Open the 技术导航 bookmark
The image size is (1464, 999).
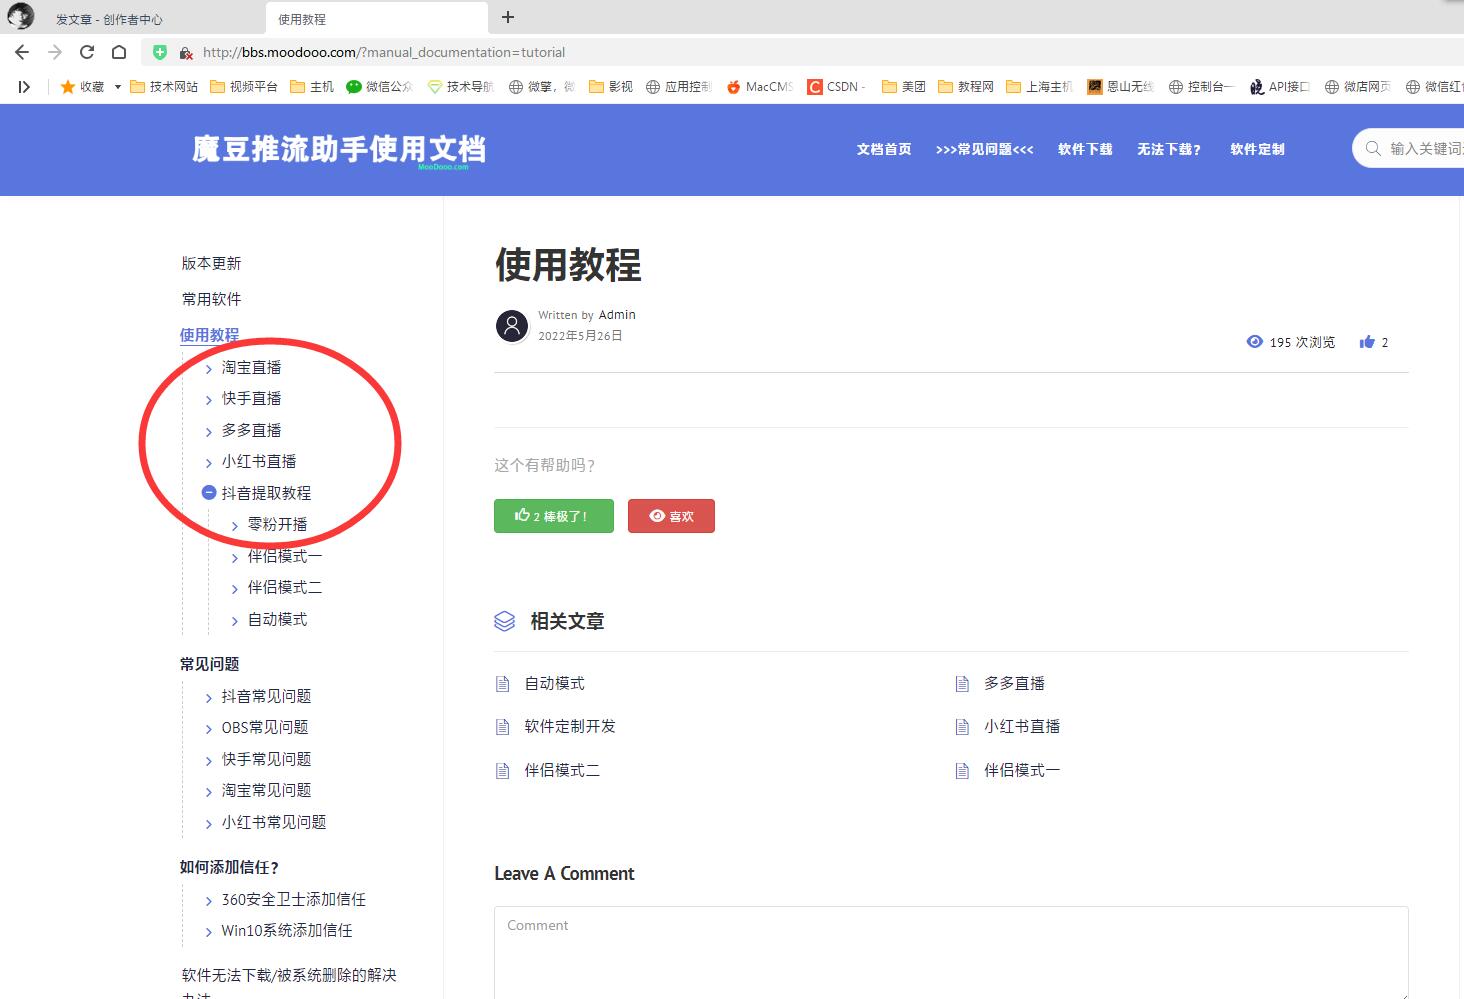[466, 86]
